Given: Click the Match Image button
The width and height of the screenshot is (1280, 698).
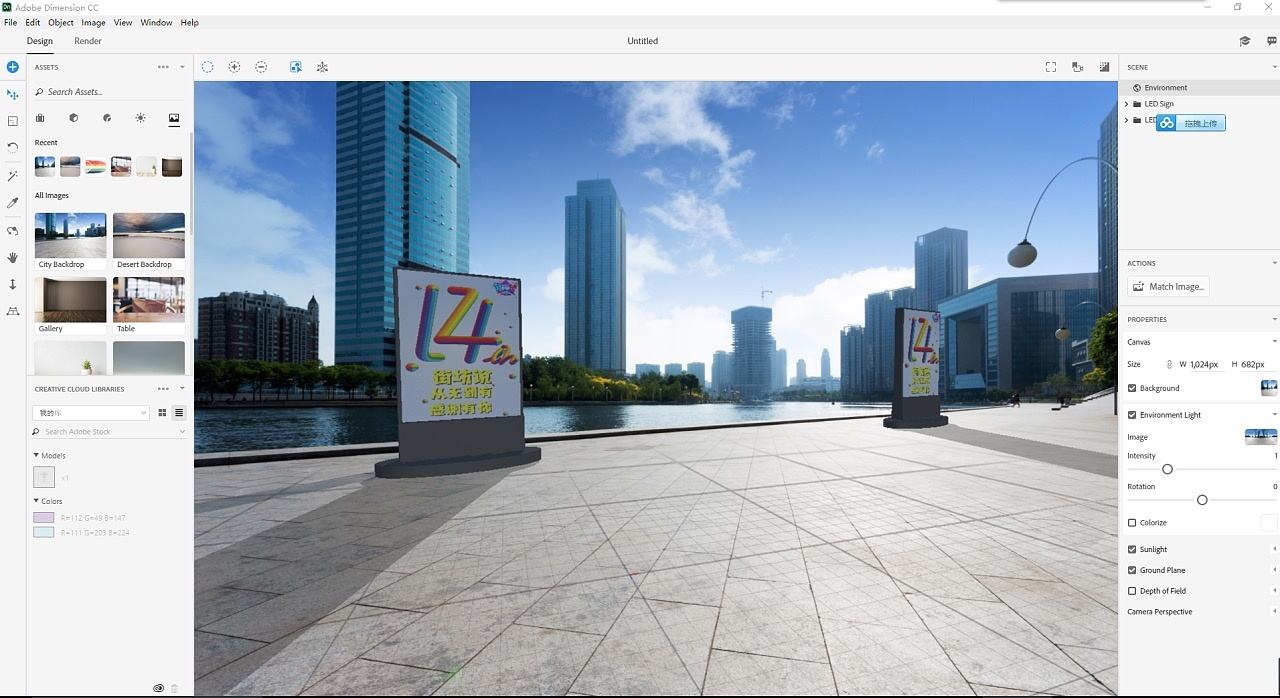Looking at the screenshot, I should click(x=1167, y=286).
